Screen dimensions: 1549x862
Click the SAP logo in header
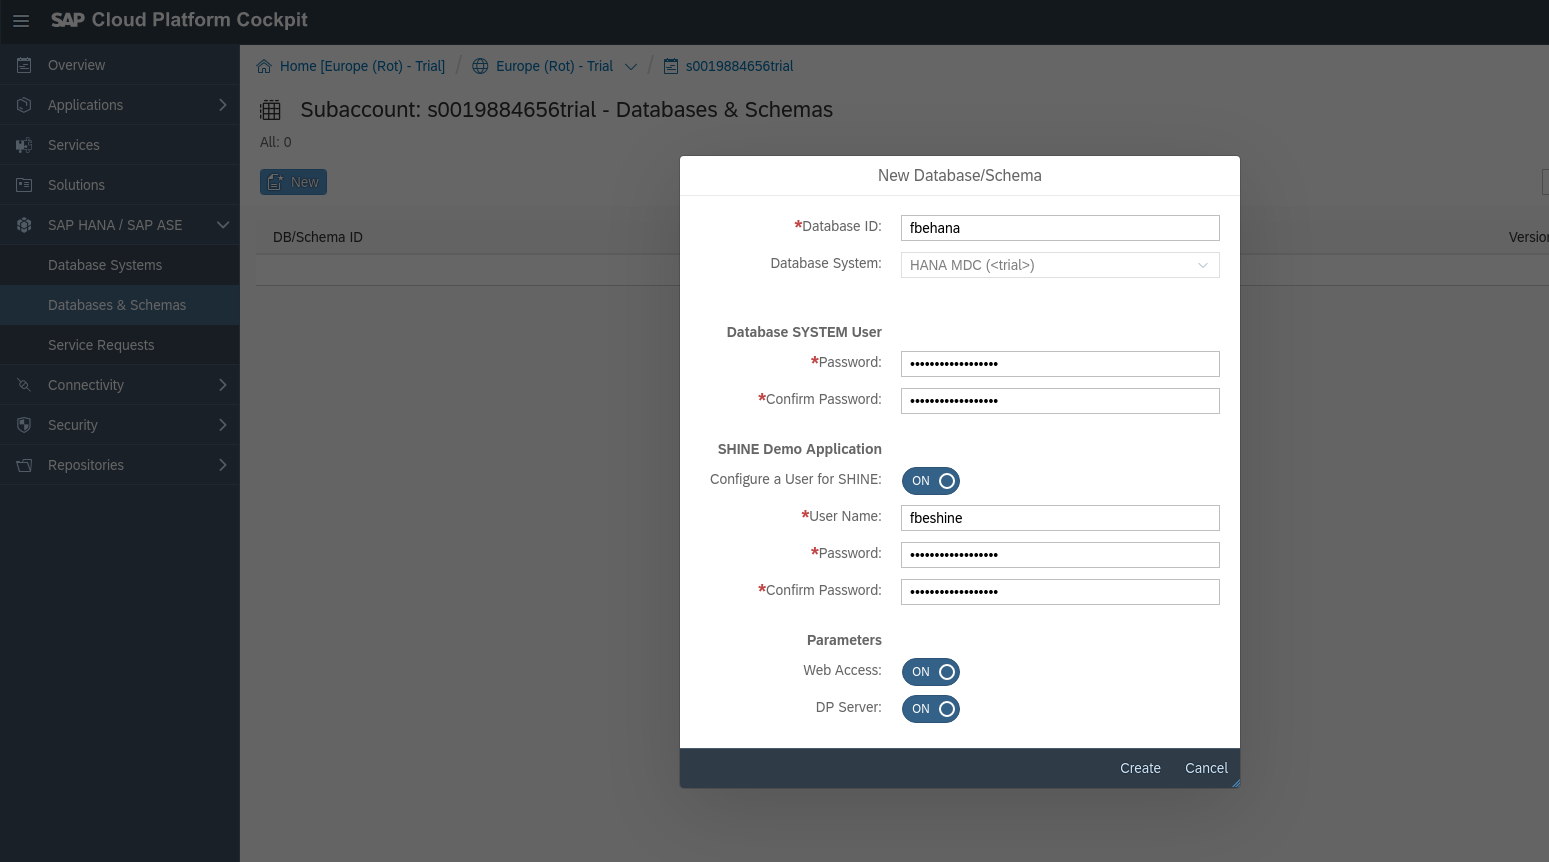click(x=68, y=20)
